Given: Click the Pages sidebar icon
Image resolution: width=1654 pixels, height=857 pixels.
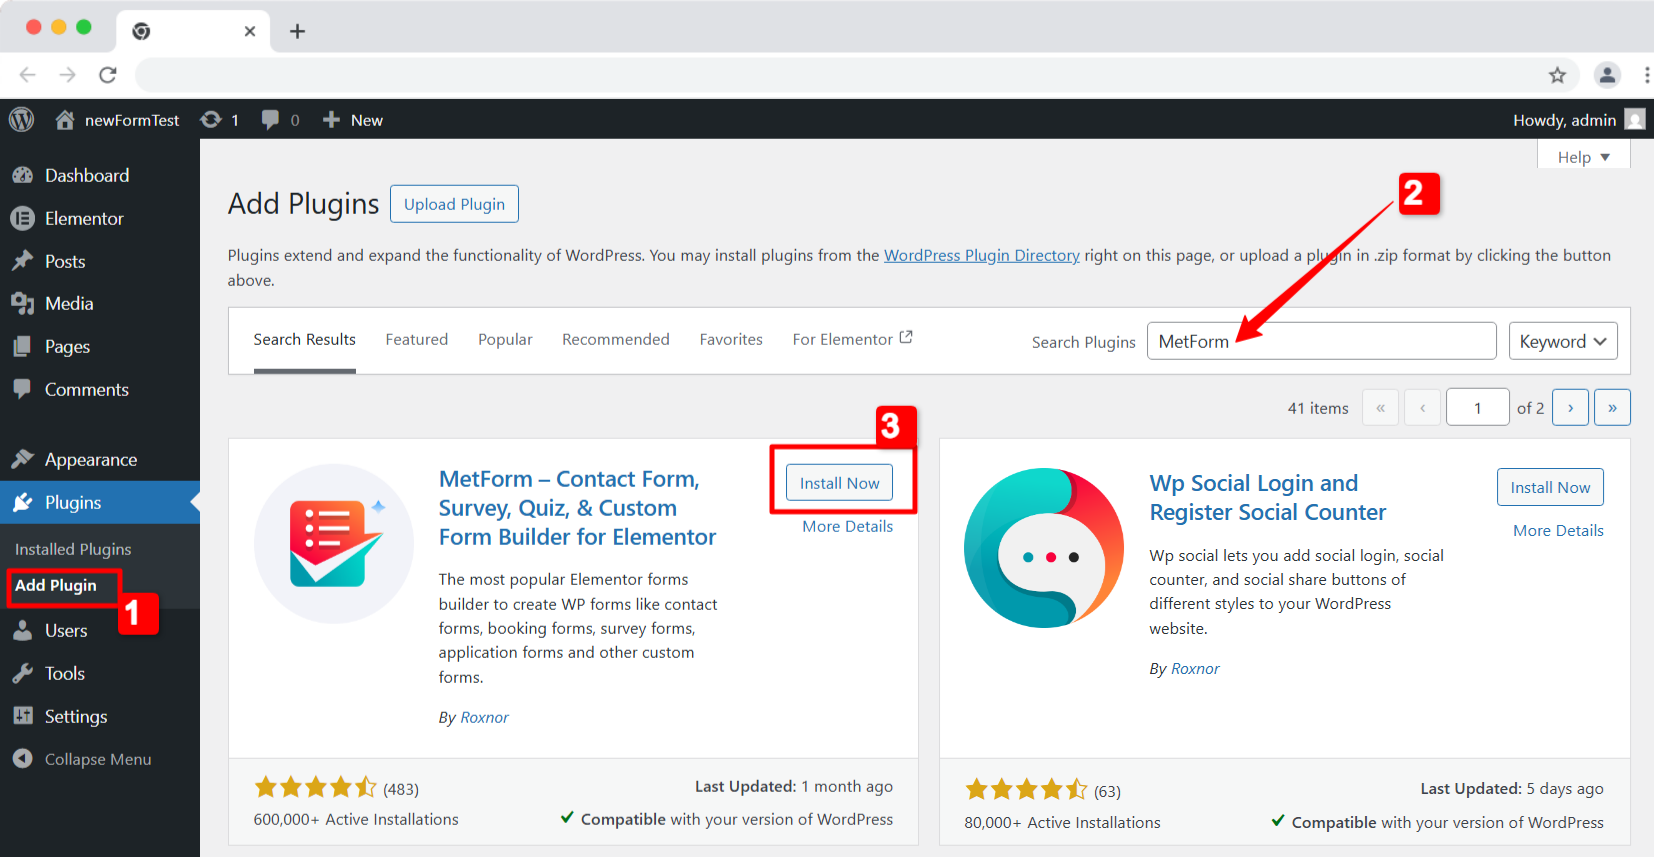Looking at the screenshot, I should [x=22, y=346].
